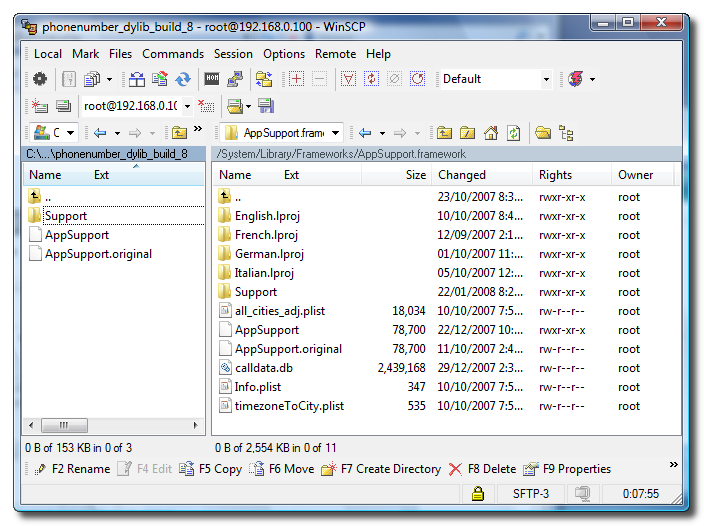Go to local parent directory icon
704x526 pixels.
(180, 133)
